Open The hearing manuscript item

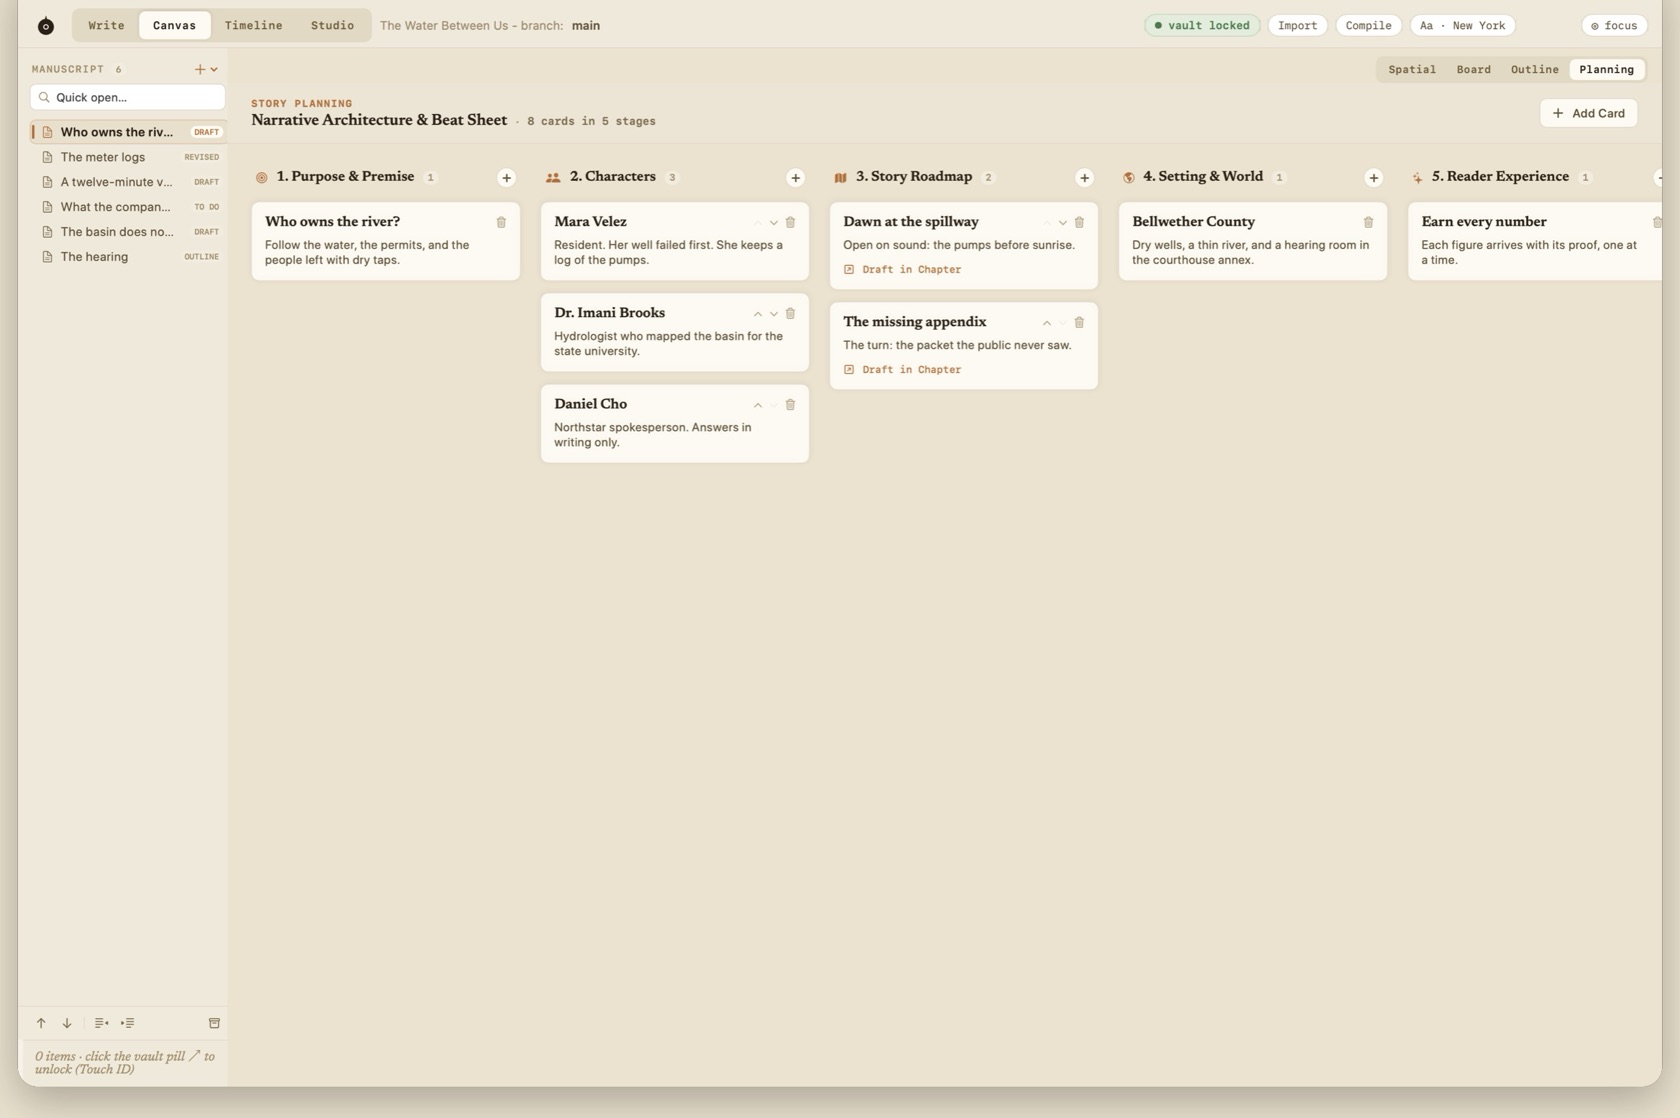(127, 257)
